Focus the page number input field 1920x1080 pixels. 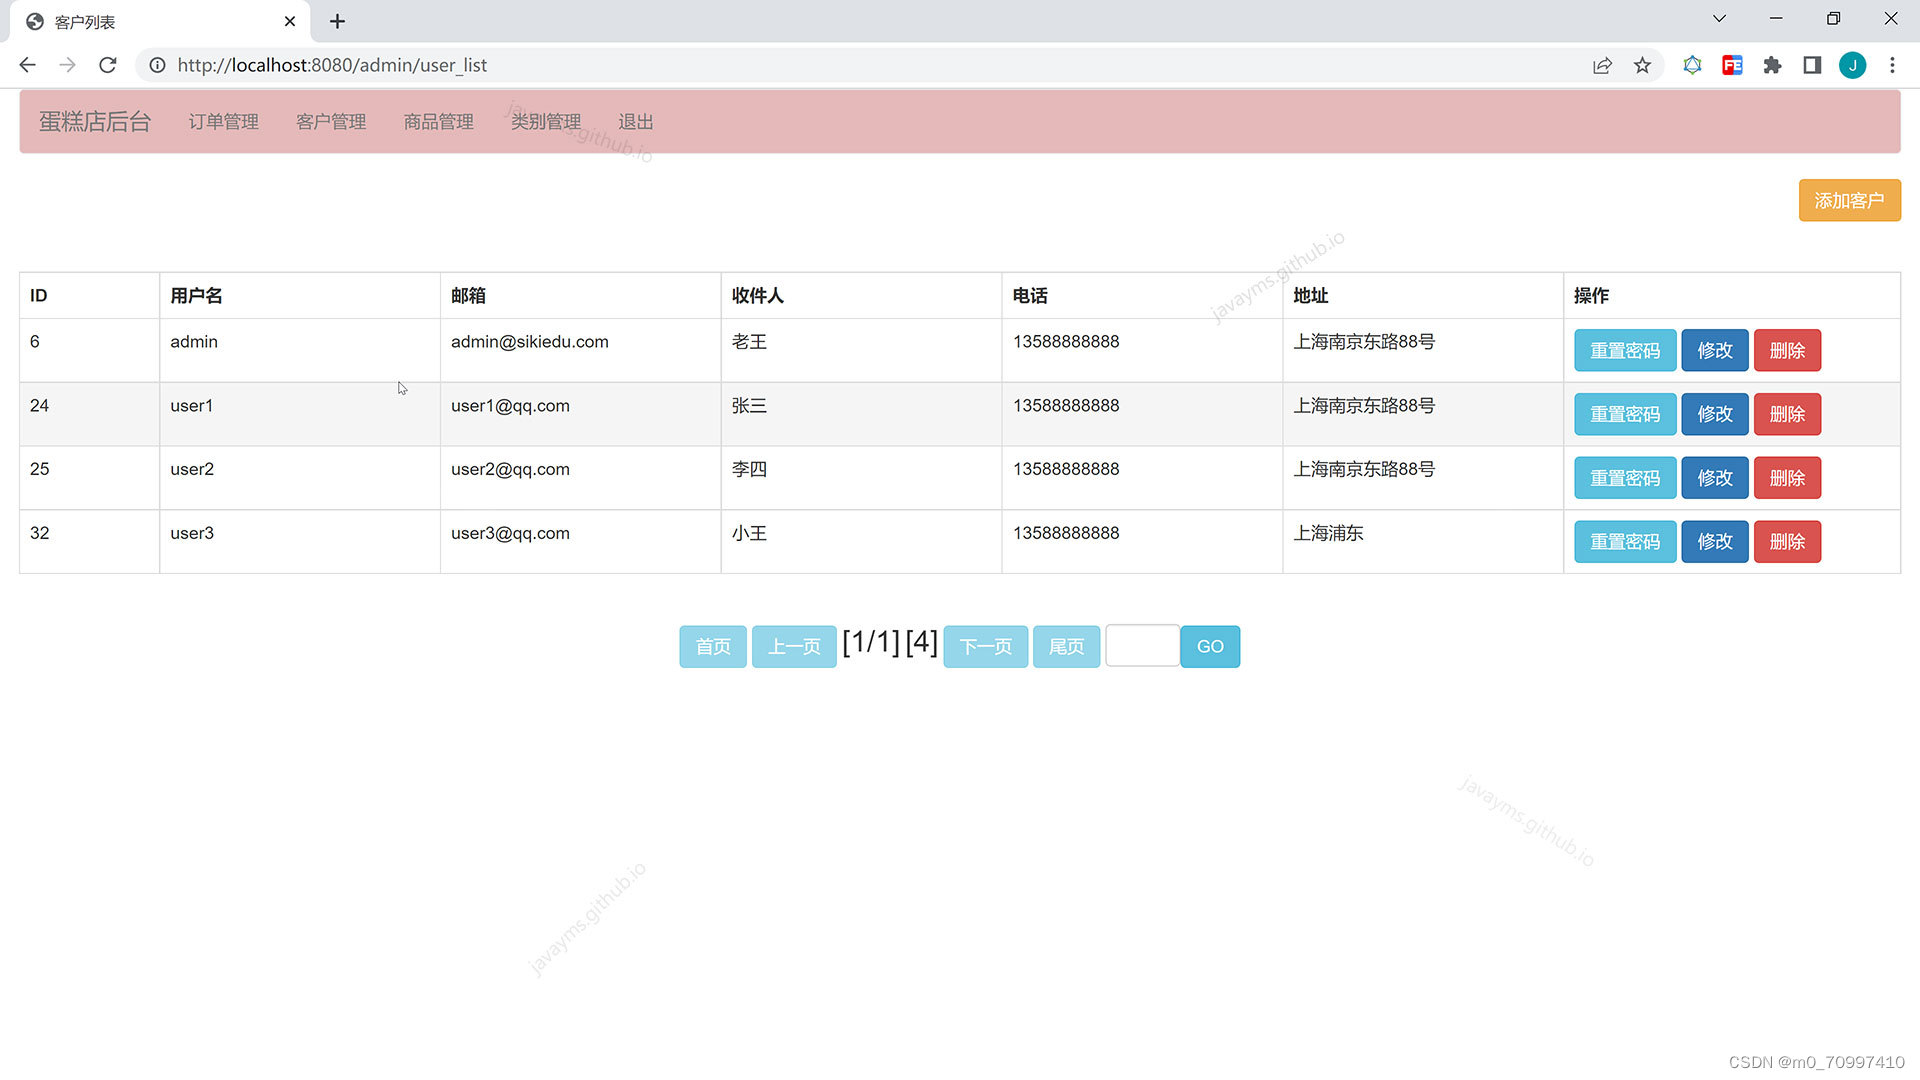click(1142, 646)
